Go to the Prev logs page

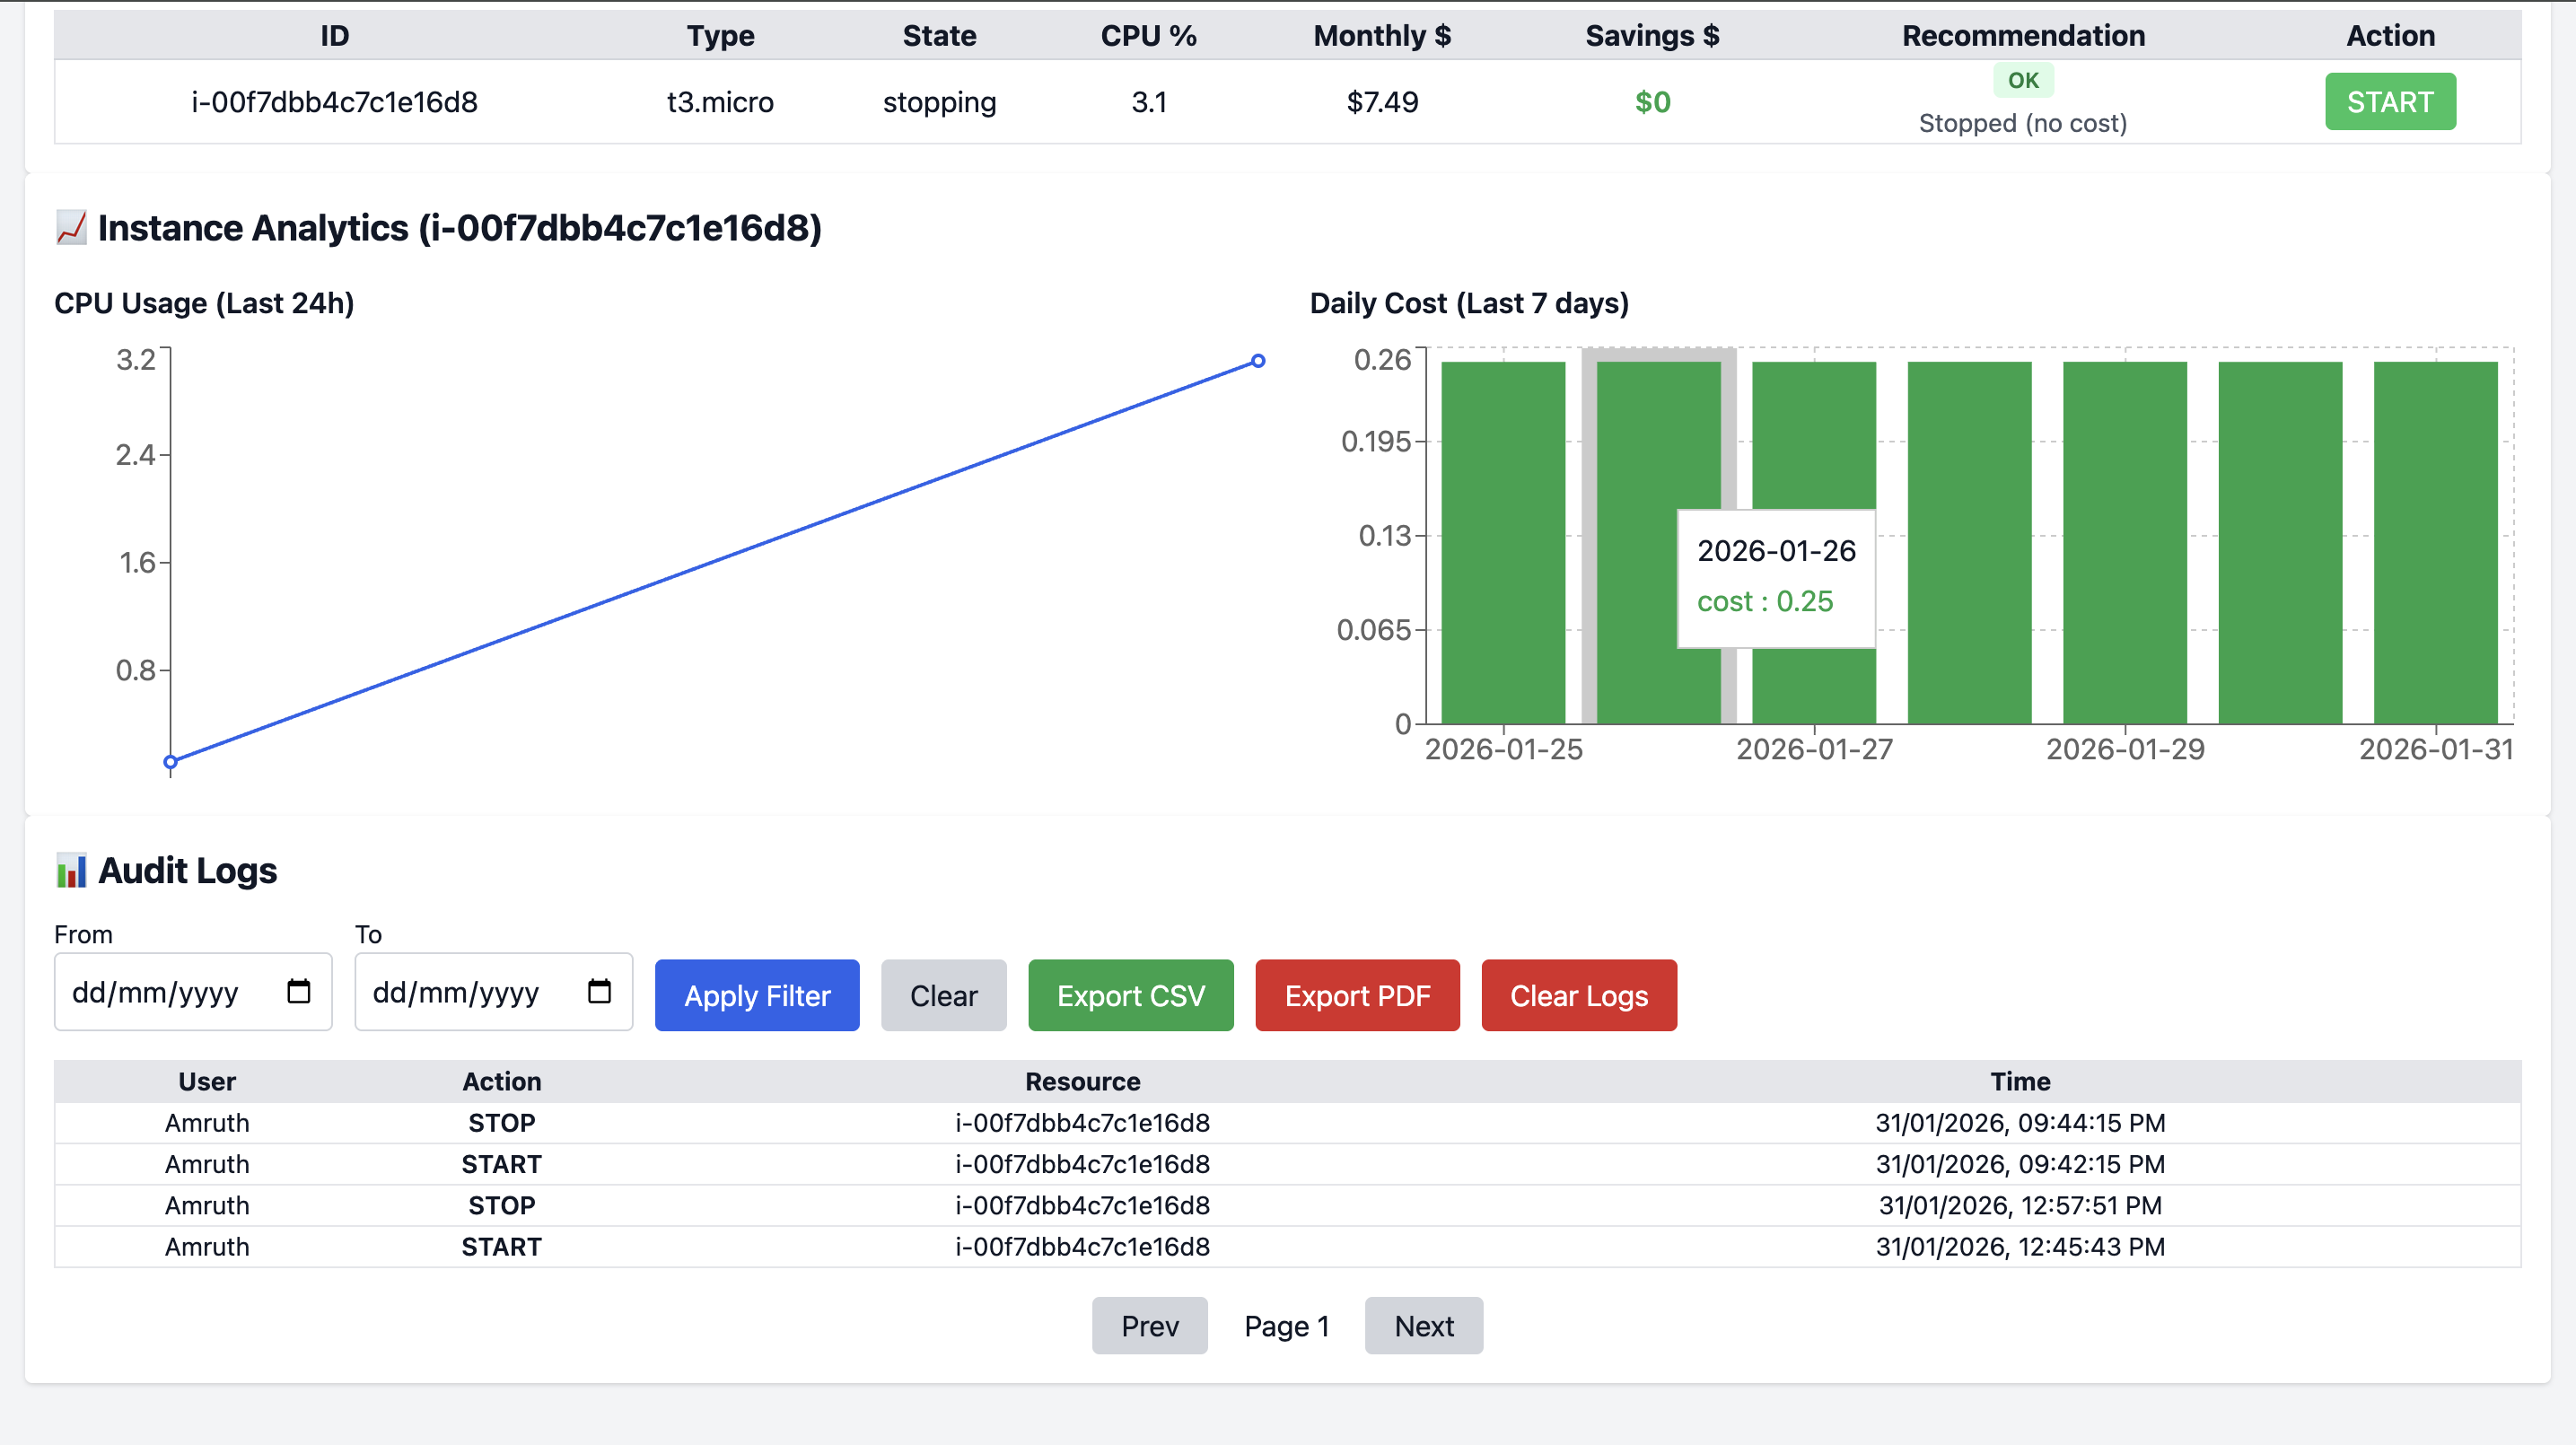point(1149,1326)
